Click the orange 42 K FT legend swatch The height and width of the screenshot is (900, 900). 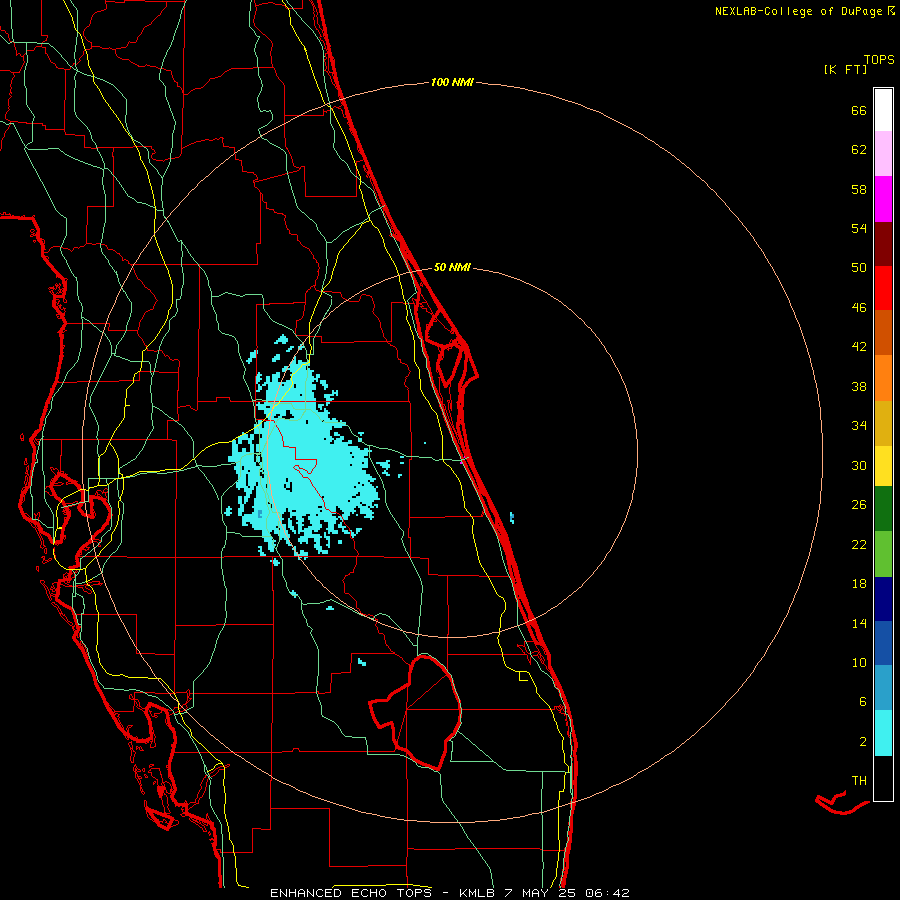(x=883, y=378)
